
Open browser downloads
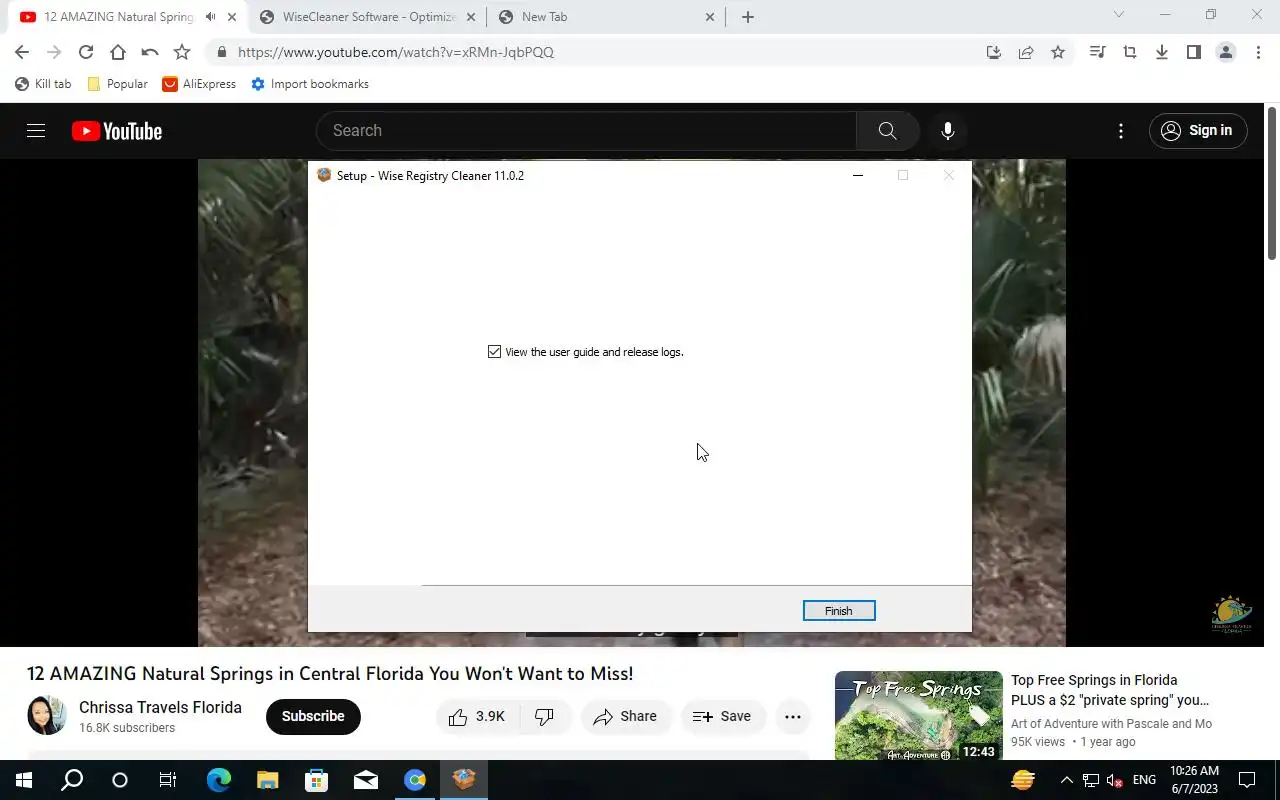pos(1162,52)
